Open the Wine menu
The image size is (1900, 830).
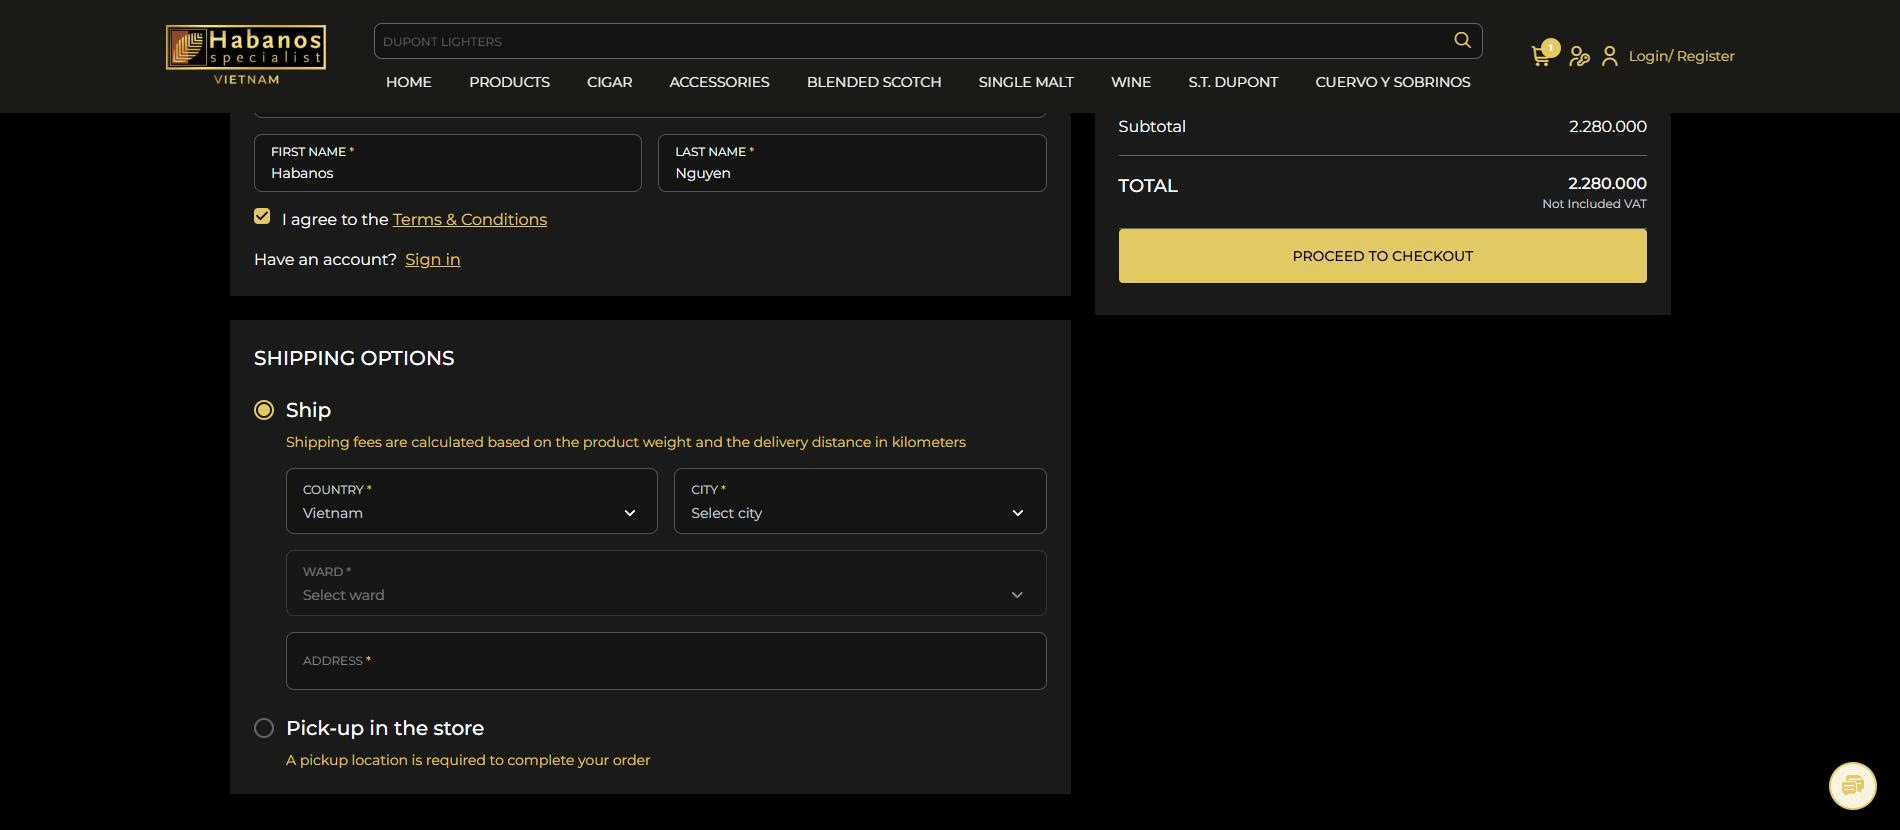[x=1131, y=82]
